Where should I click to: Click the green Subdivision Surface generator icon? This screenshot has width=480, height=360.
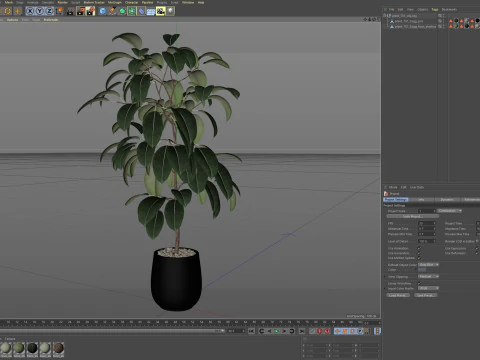click(x=122, y=11)
